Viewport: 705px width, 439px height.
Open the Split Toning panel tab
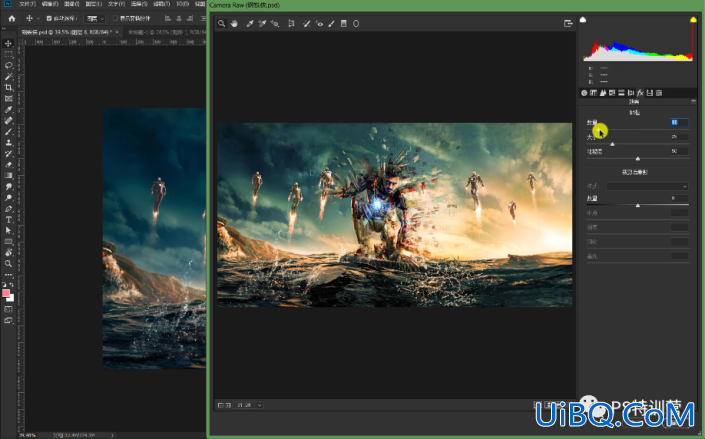tap(621, 93)
